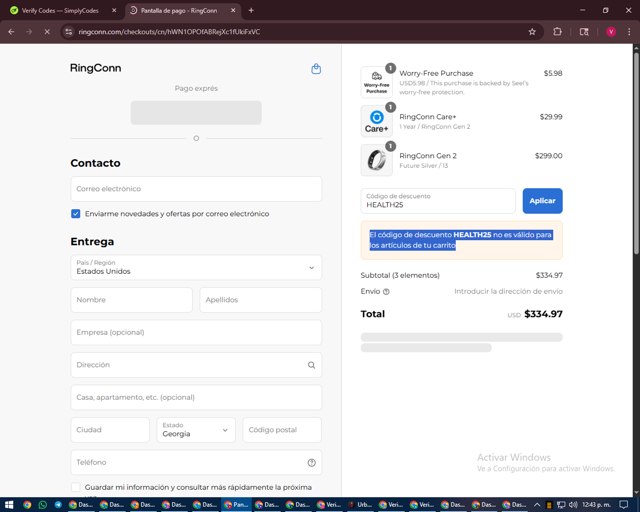
Task: Close the Pantalla de pago RingConn tab
Action: click(x=233, y=11)
